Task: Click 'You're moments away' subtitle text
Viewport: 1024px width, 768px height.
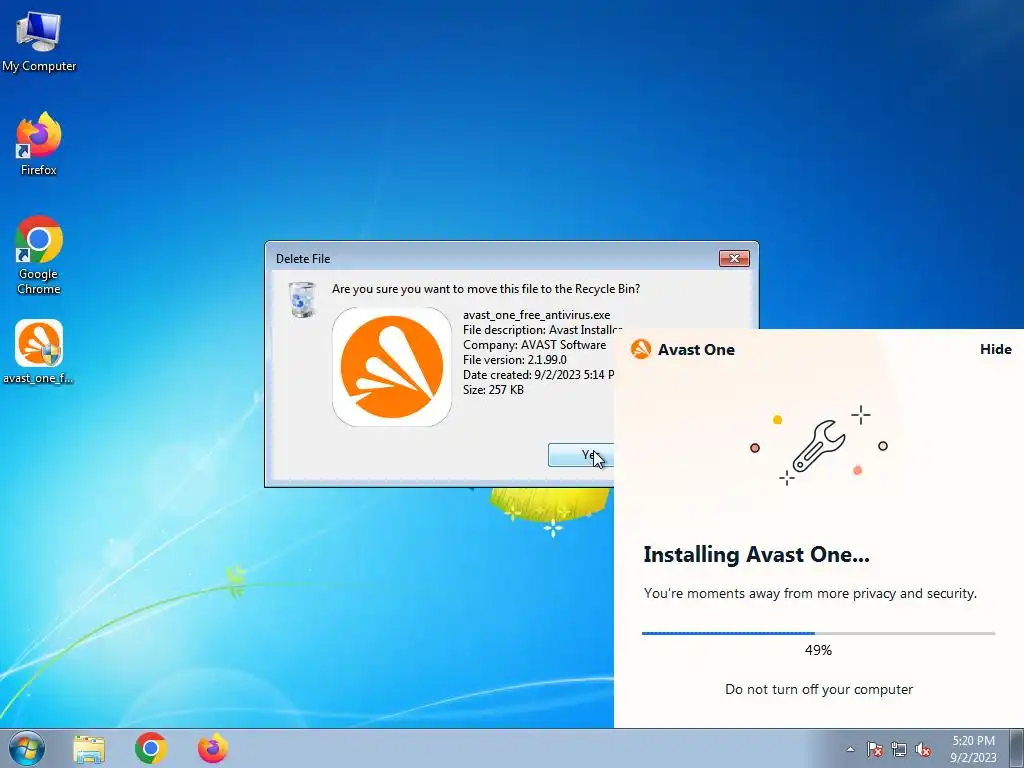Action: tap(810, 594)
